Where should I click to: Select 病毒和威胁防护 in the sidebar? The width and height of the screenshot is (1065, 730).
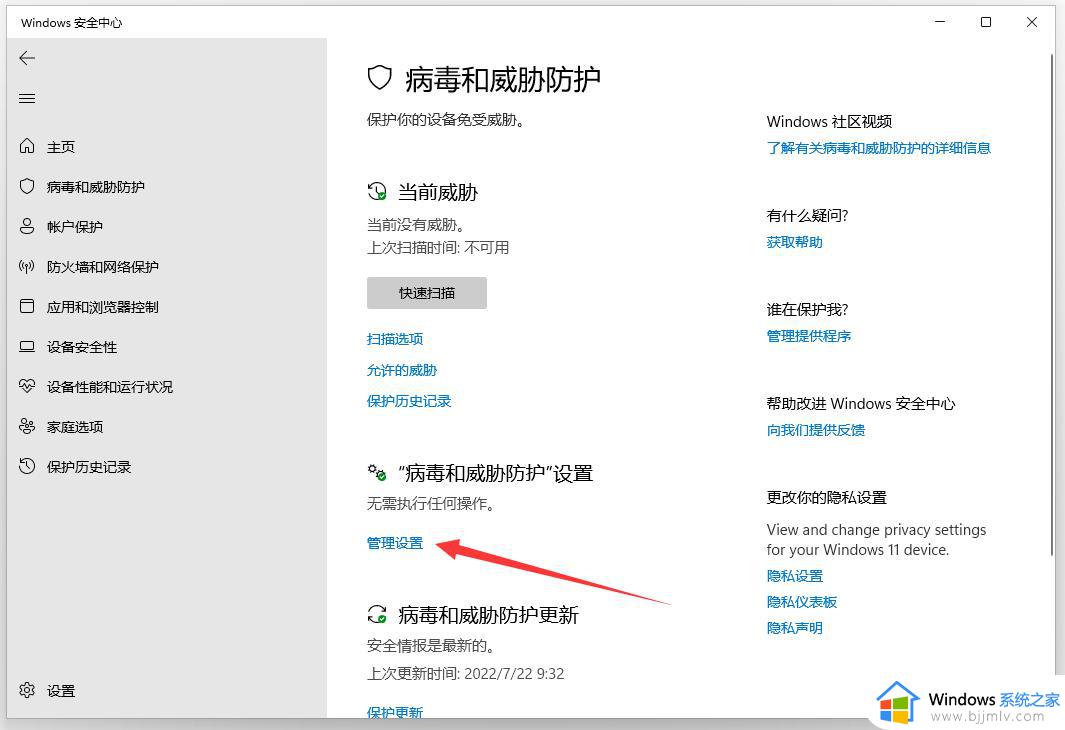[96, 187]
